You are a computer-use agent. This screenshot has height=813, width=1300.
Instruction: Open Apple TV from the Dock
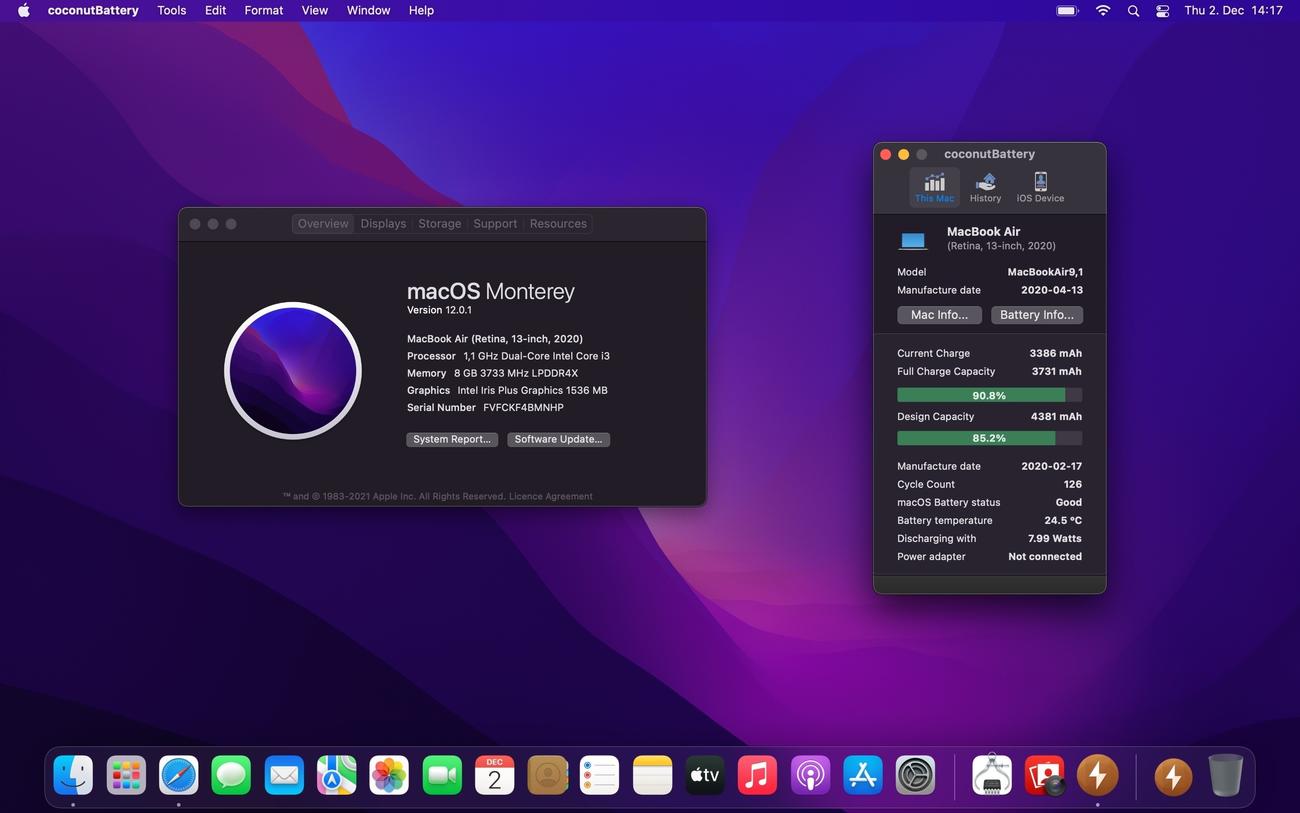pyautogui.click(x=705, y=775)
